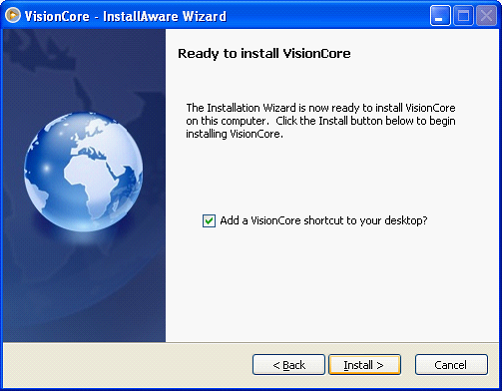Click the Installation Wizard description paragraph

[321, 121]
